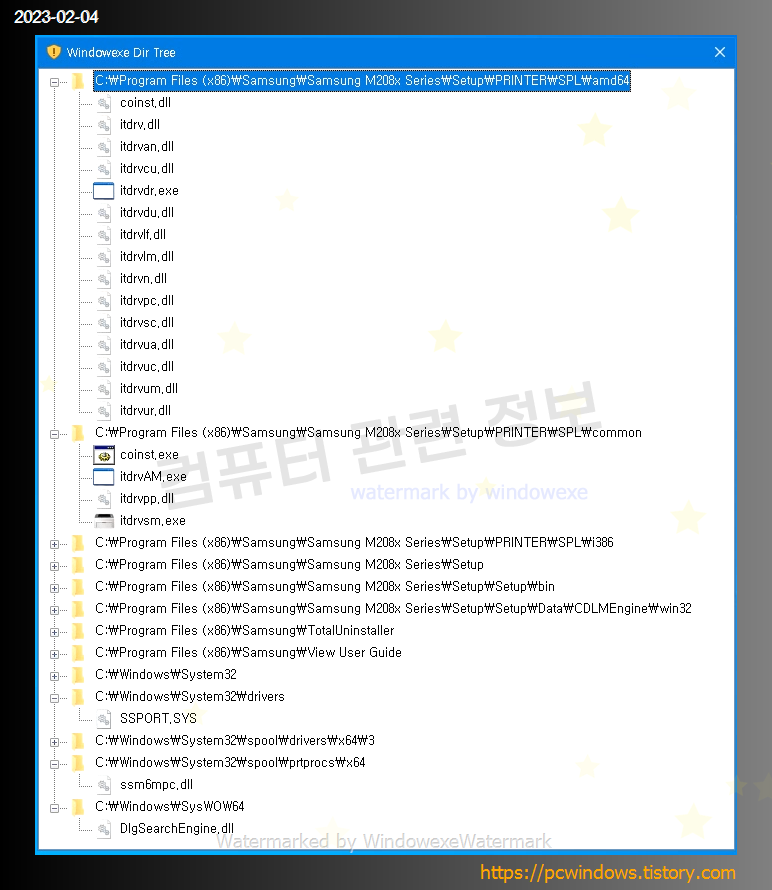Click the itdrvn.dll file icon
The height and width of the screenshot is (890, 772).
pos(103,279)
